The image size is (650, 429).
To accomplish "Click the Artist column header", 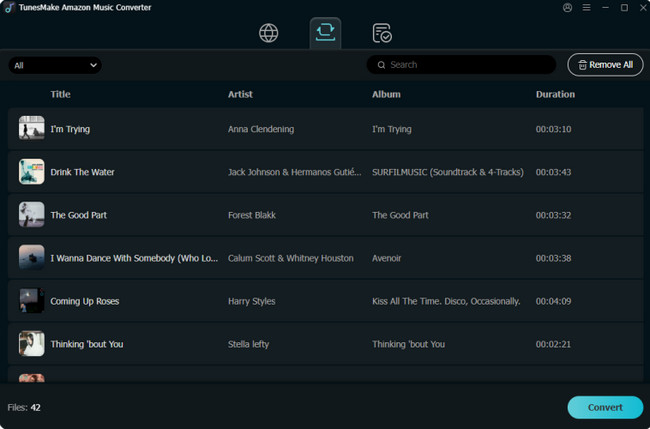I will click(x=240, y=94).
